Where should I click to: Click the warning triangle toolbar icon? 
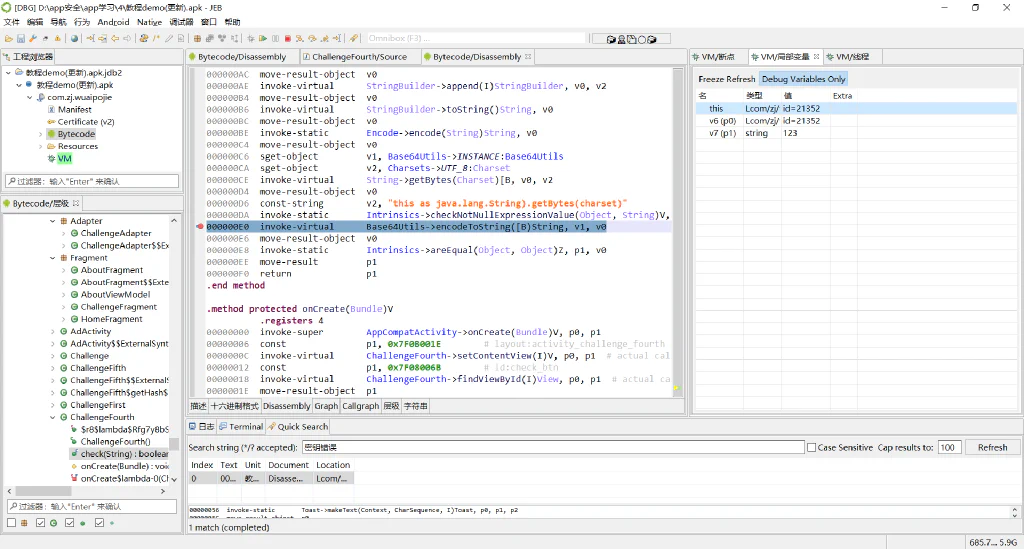tap(57, 39)
